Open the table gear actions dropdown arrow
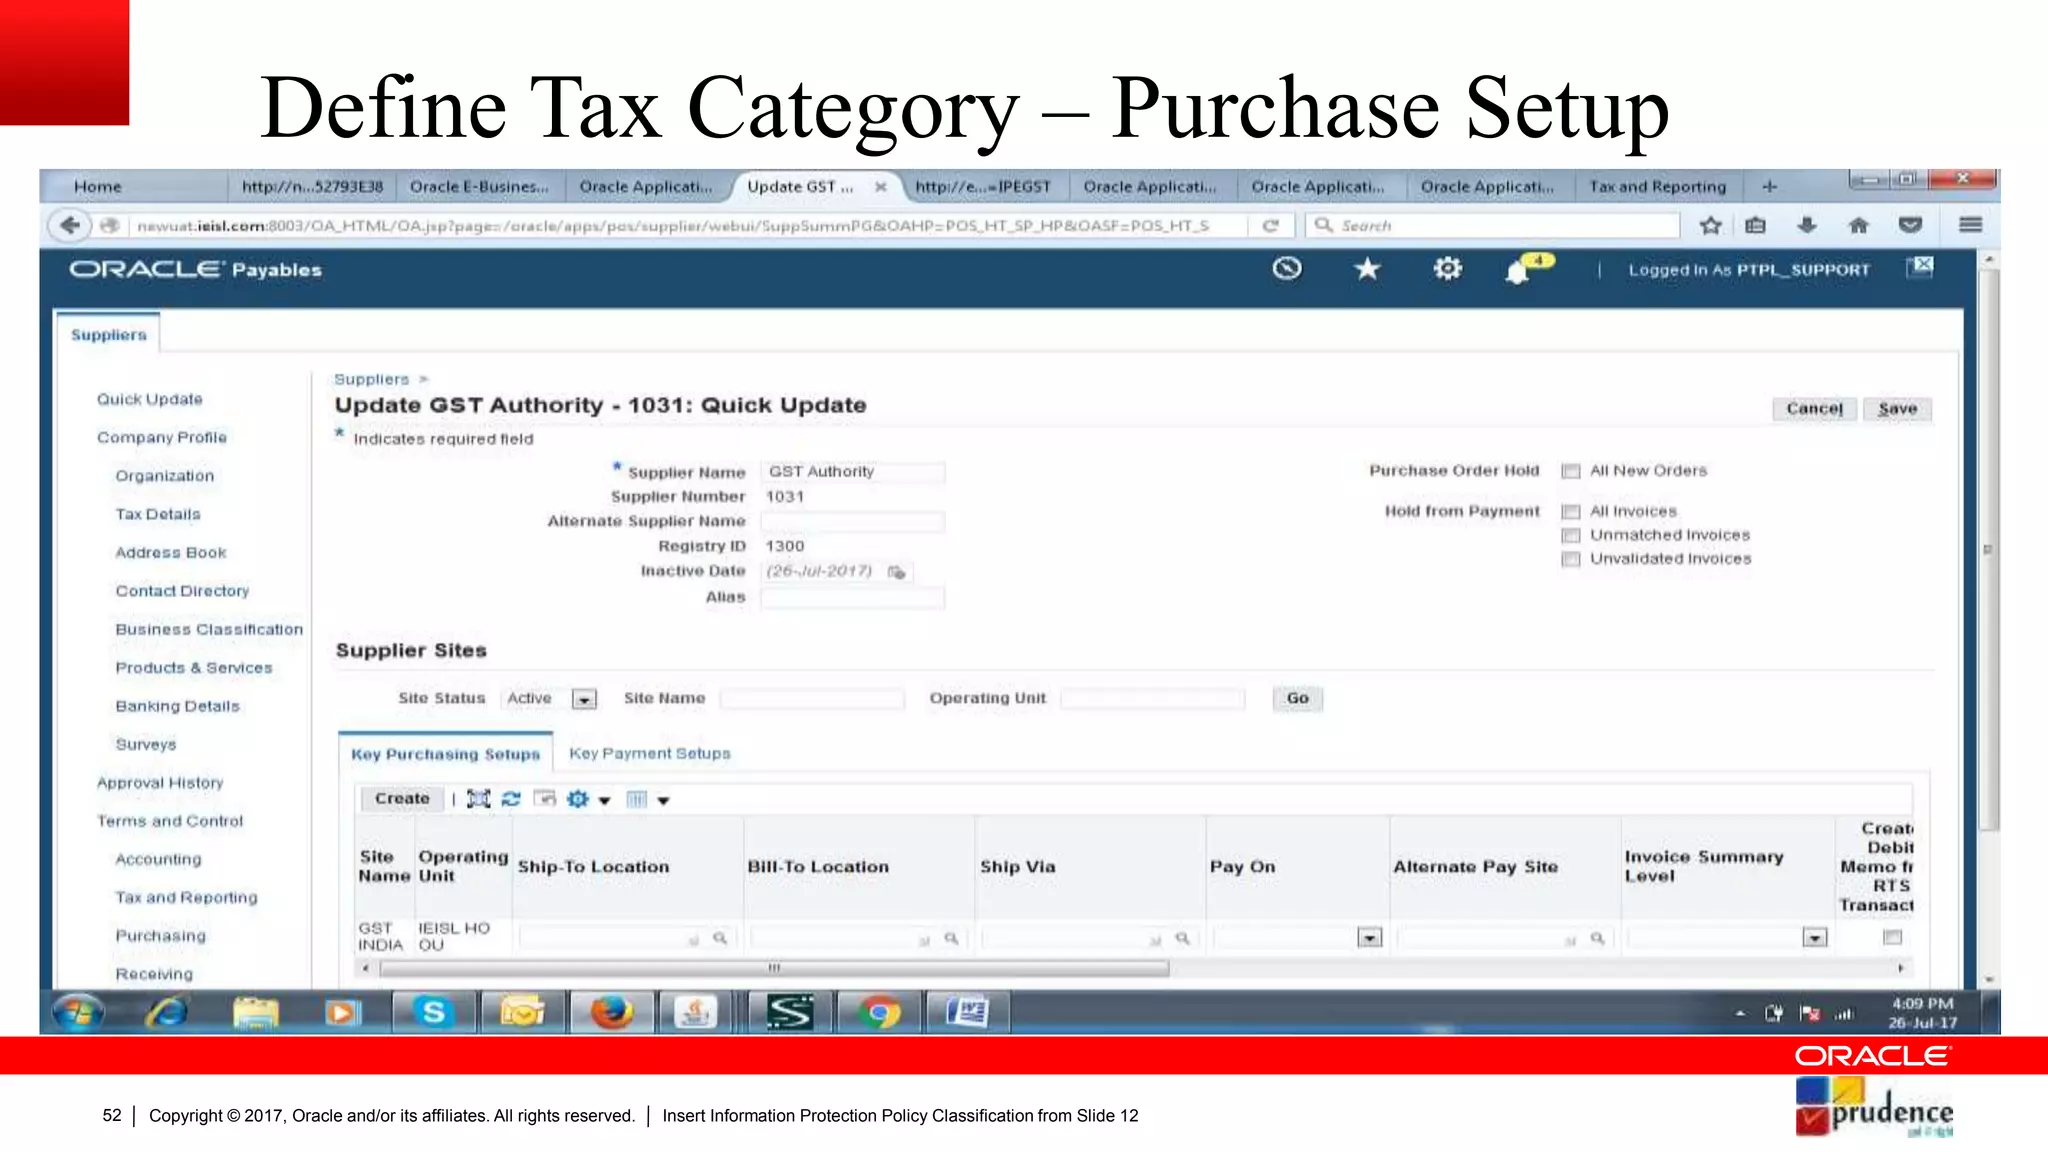This screenshot has width=2048, height=1152. (604, 800)
